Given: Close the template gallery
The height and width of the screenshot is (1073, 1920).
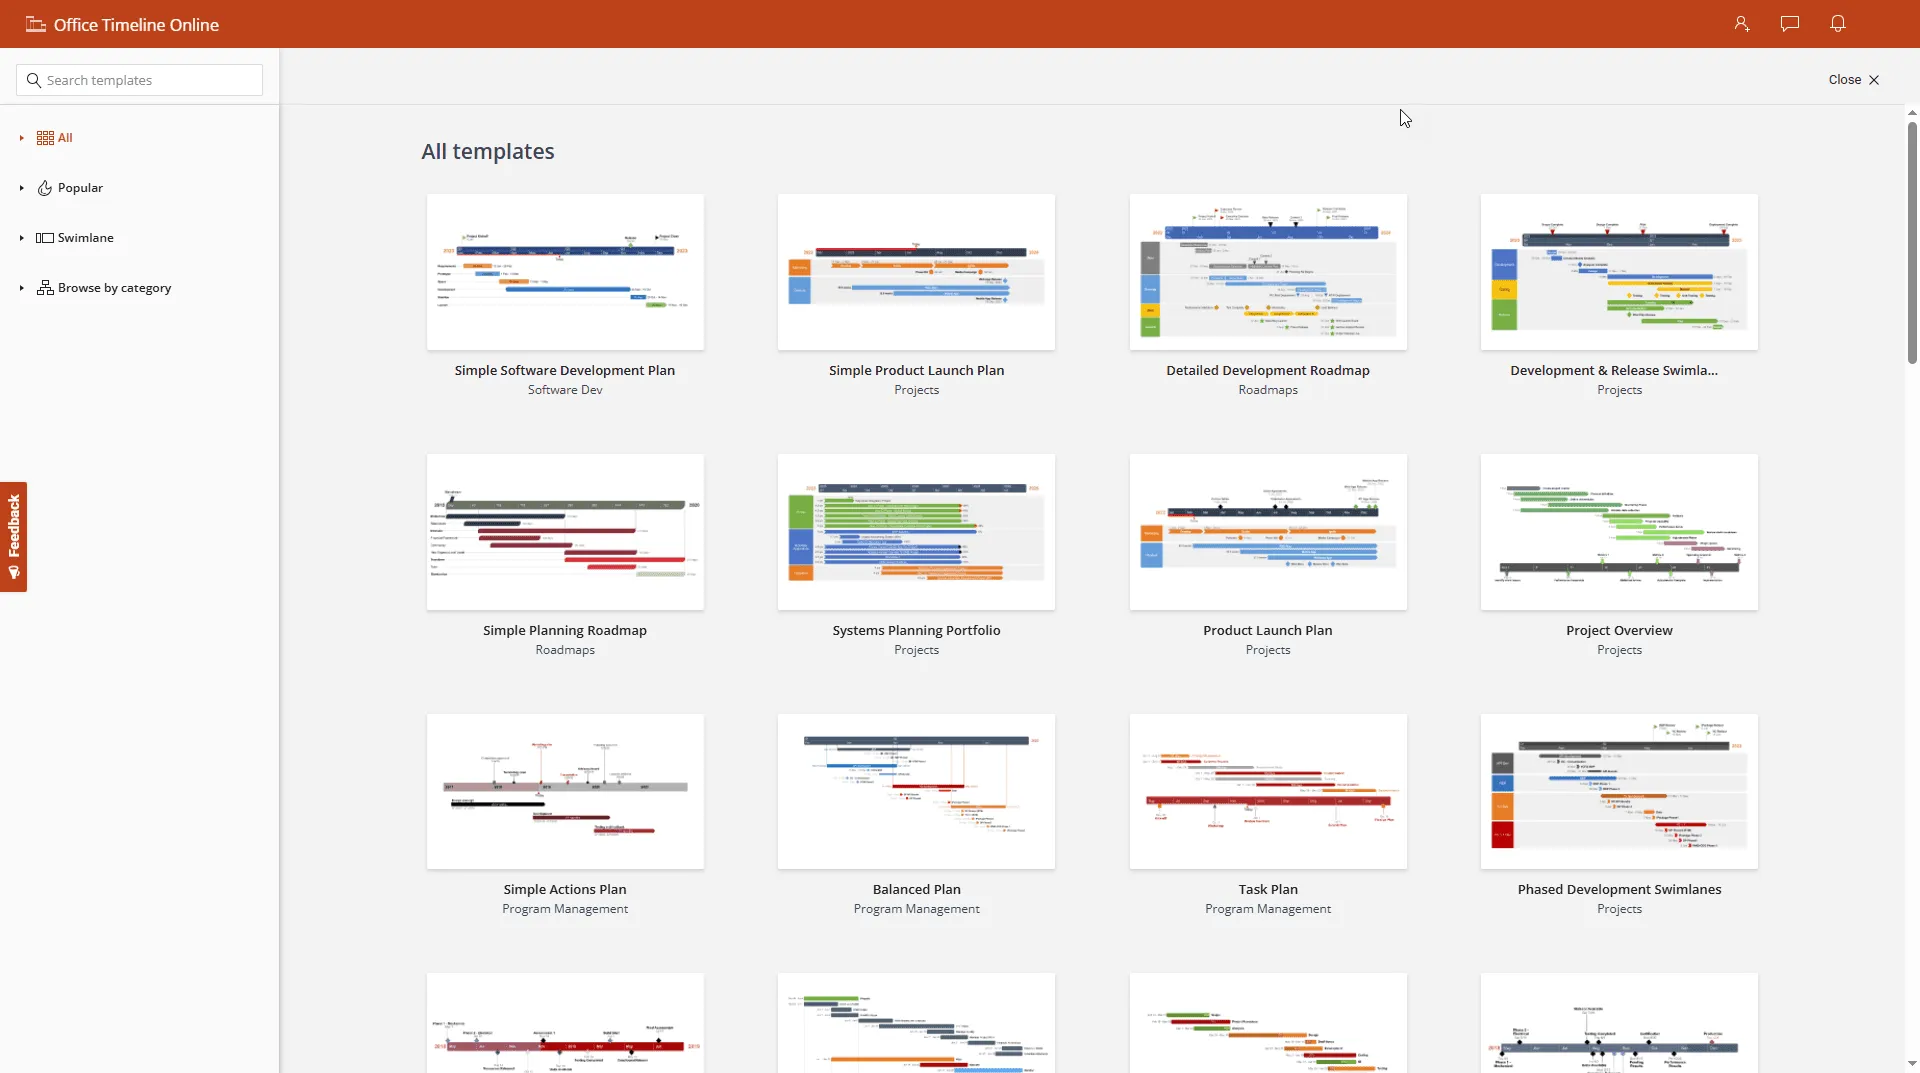Looking at the screenshot, I should pyautogui.click(x=1853, y=80).
